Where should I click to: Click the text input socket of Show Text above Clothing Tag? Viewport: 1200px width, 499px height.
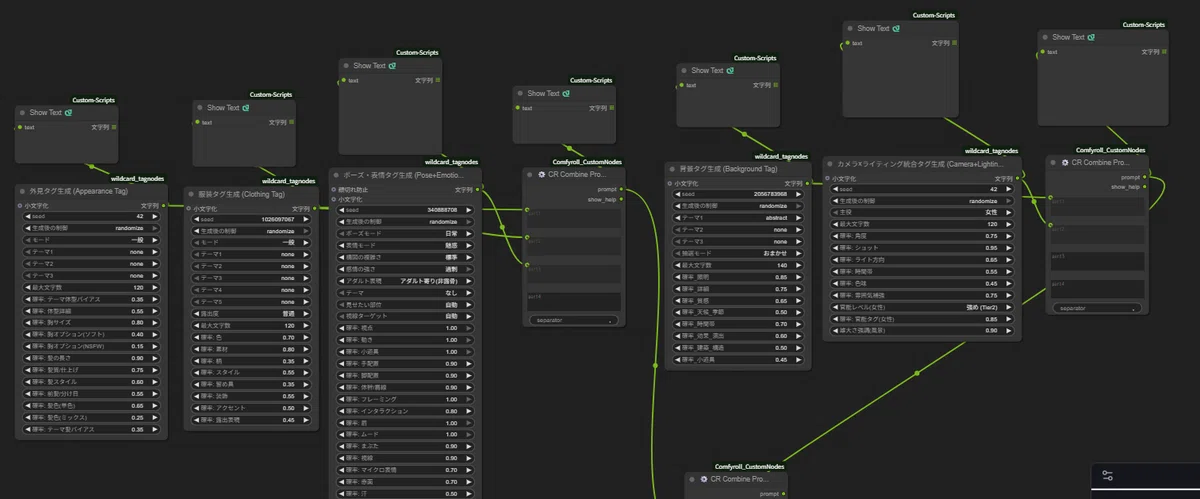click(197, 122)
